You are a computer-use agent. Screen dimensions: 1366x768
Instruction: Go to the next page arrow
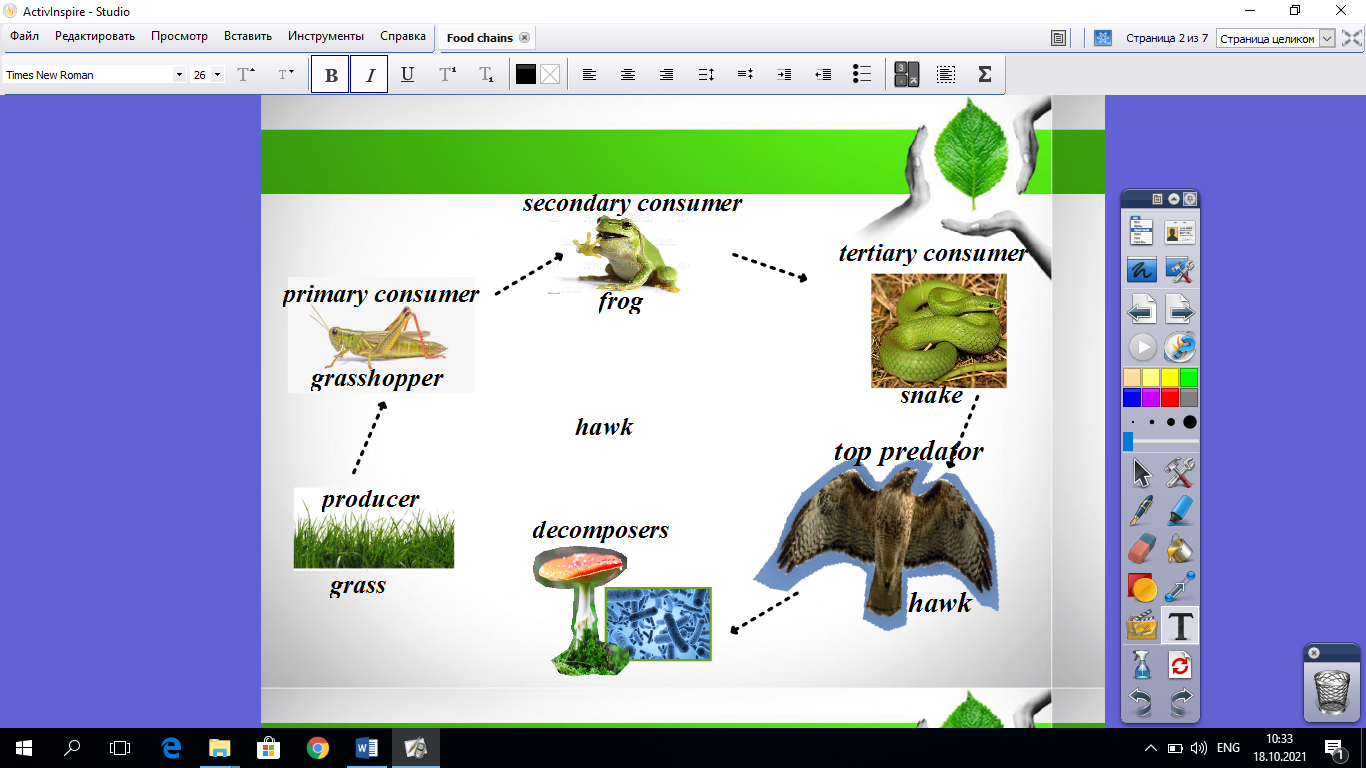1181,309
